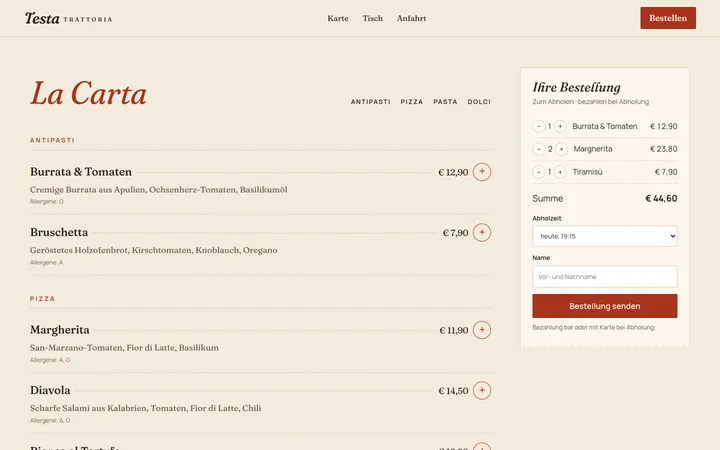Open the Abholzeit pickup time dropdown

click(605, 236)
